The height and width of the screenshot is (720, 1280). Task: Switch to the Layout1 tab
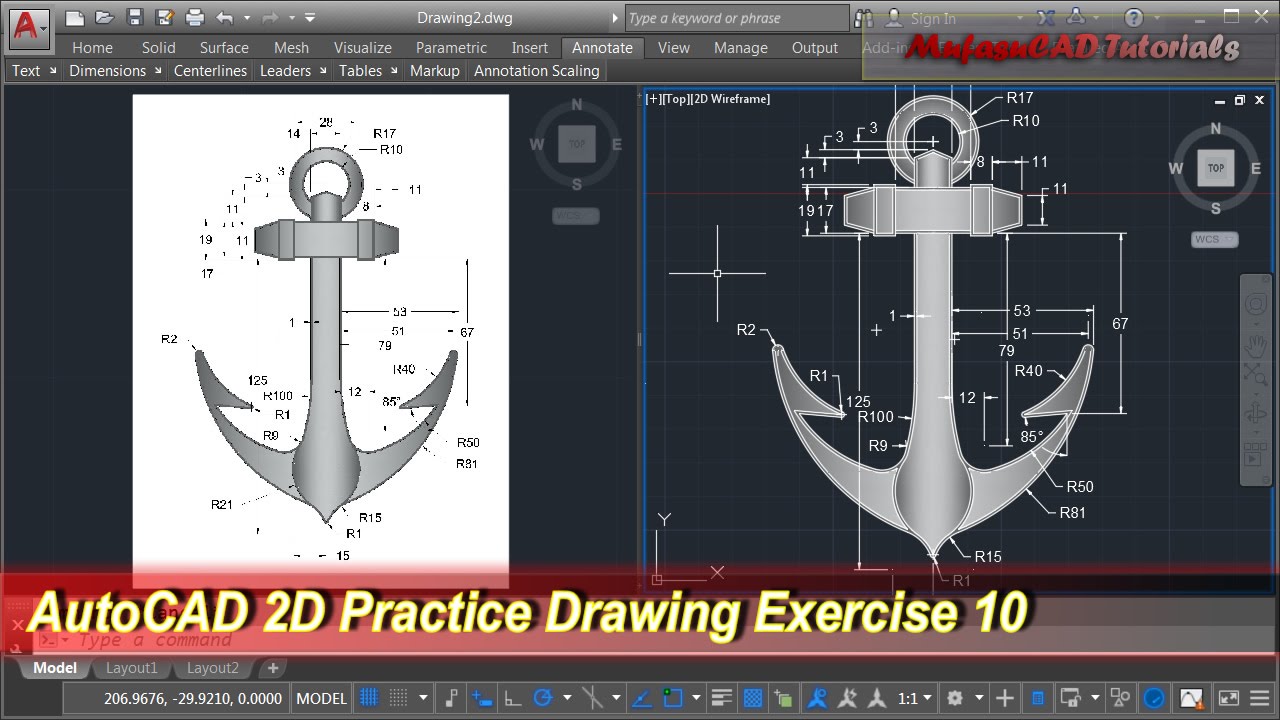pos(132,668)
